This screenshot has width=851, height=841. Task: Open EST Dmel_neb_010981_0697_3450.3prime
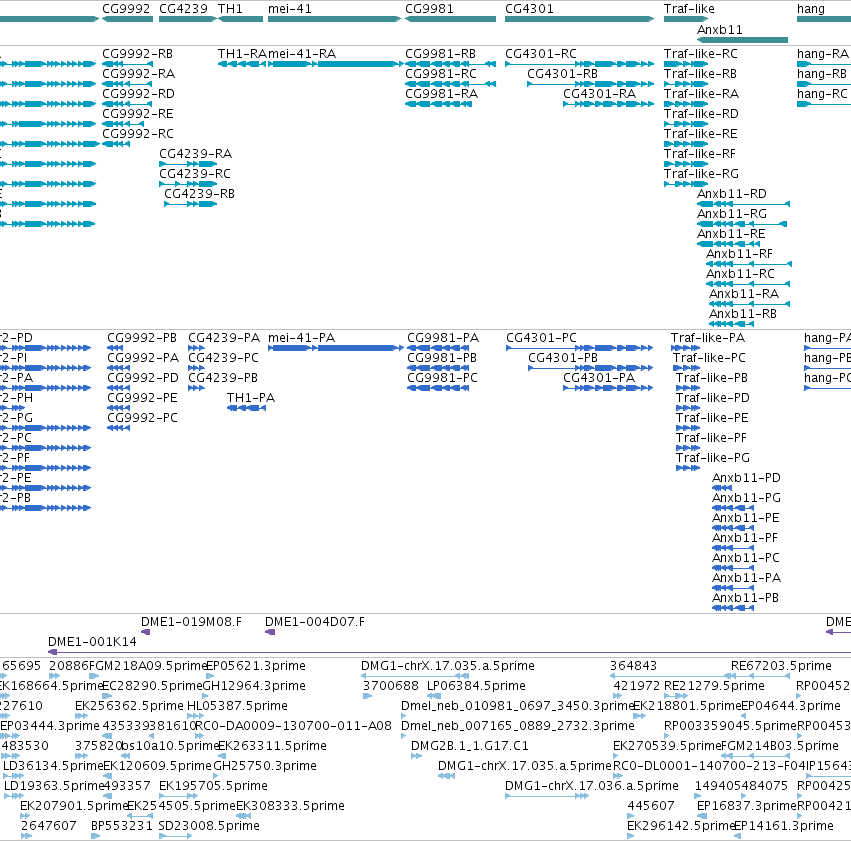518,706
